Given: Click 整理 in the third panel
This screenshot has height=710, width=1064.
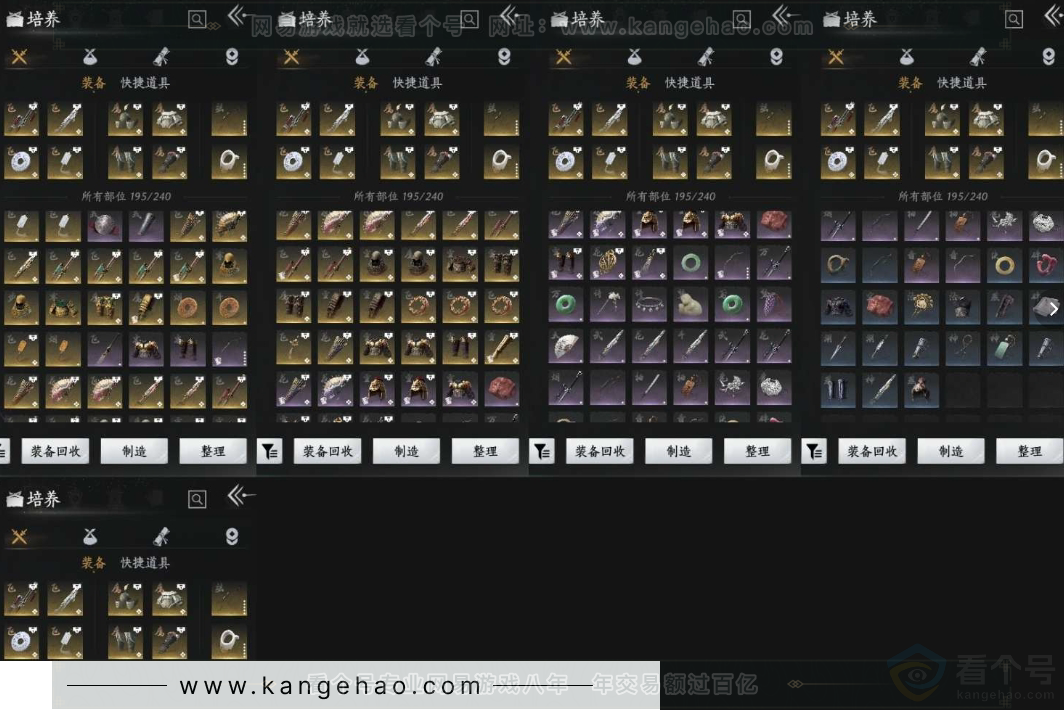Looking at the screenshot, I should pyautogui.click(x=757, y=451).
